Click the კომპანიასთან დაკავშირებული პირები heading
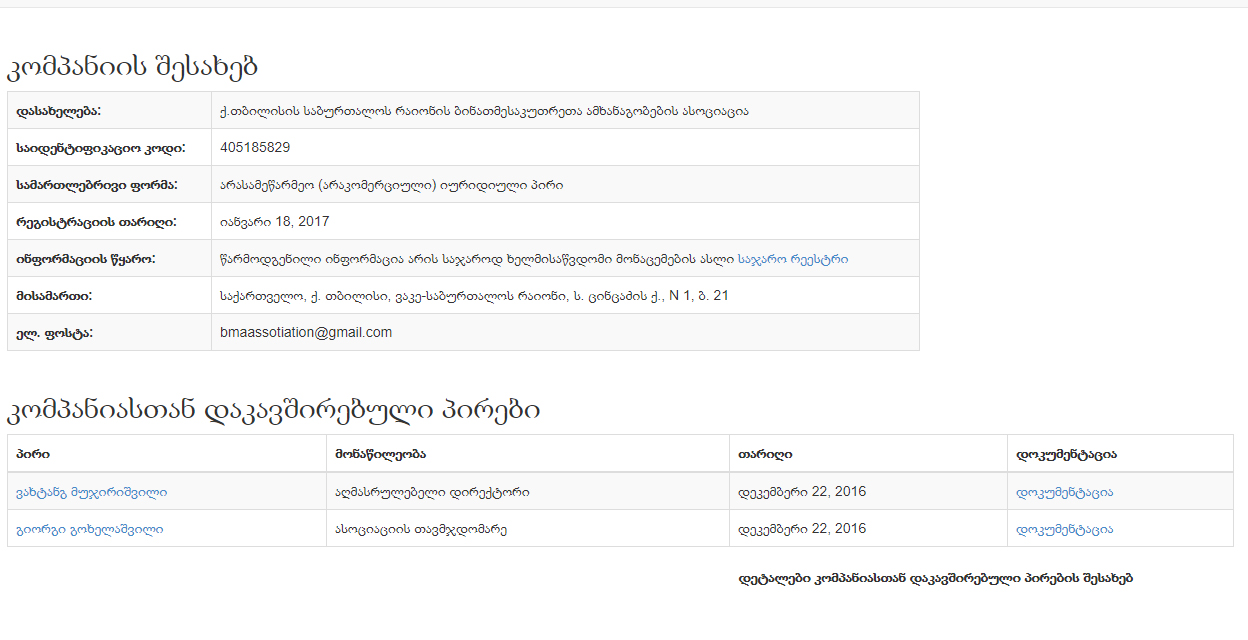The height and width of the screenshot is (640, 1248). pos(274,410)
